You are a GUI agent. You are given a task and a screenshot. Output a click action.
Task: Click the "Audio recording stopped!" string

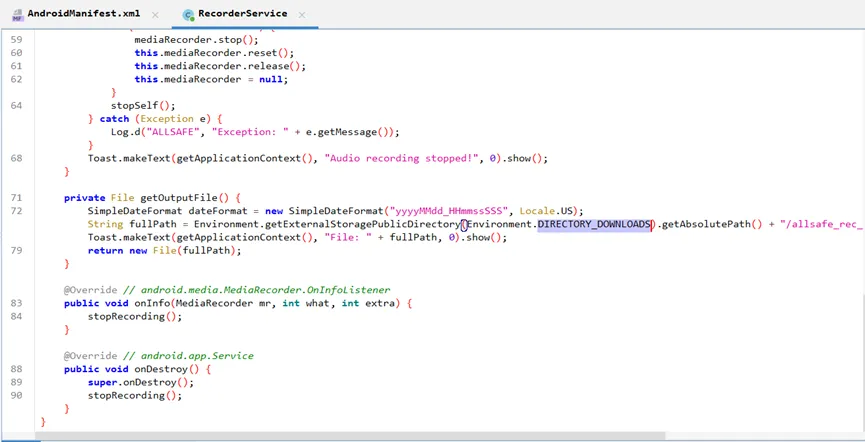click(402, 158)
